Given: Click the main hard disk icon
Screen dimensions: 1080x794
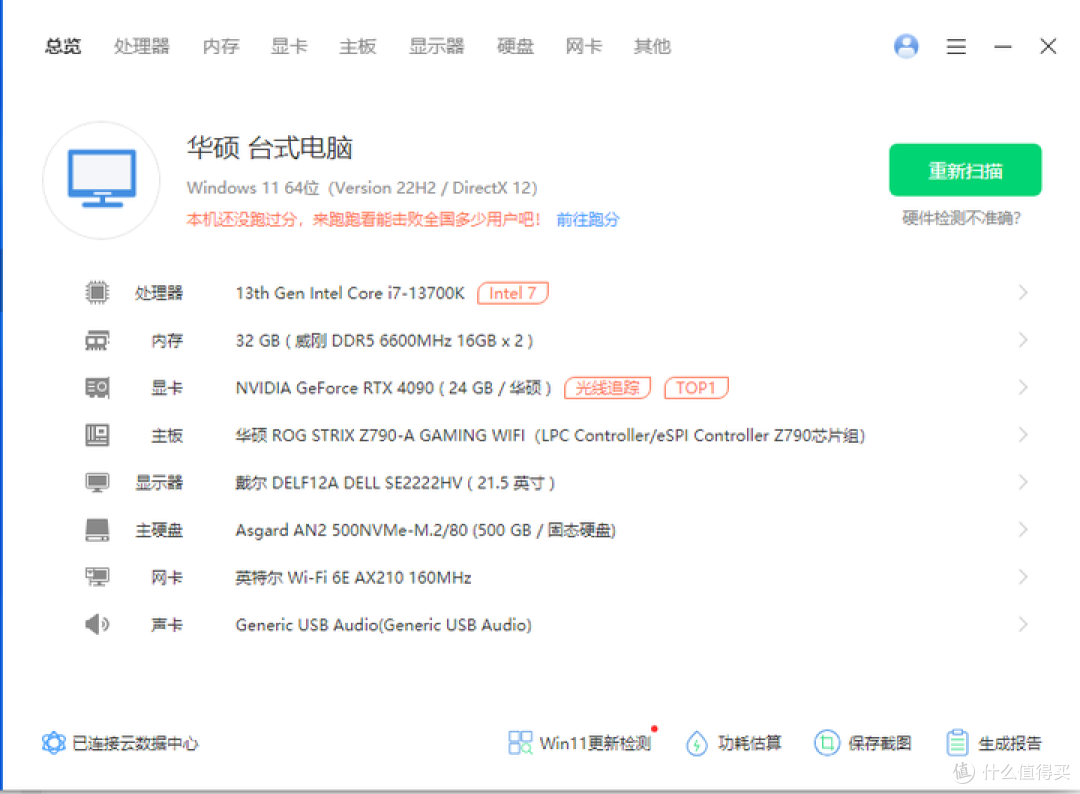Looking at the screenshot, I should pyautogui.click(x=97, y=530).
